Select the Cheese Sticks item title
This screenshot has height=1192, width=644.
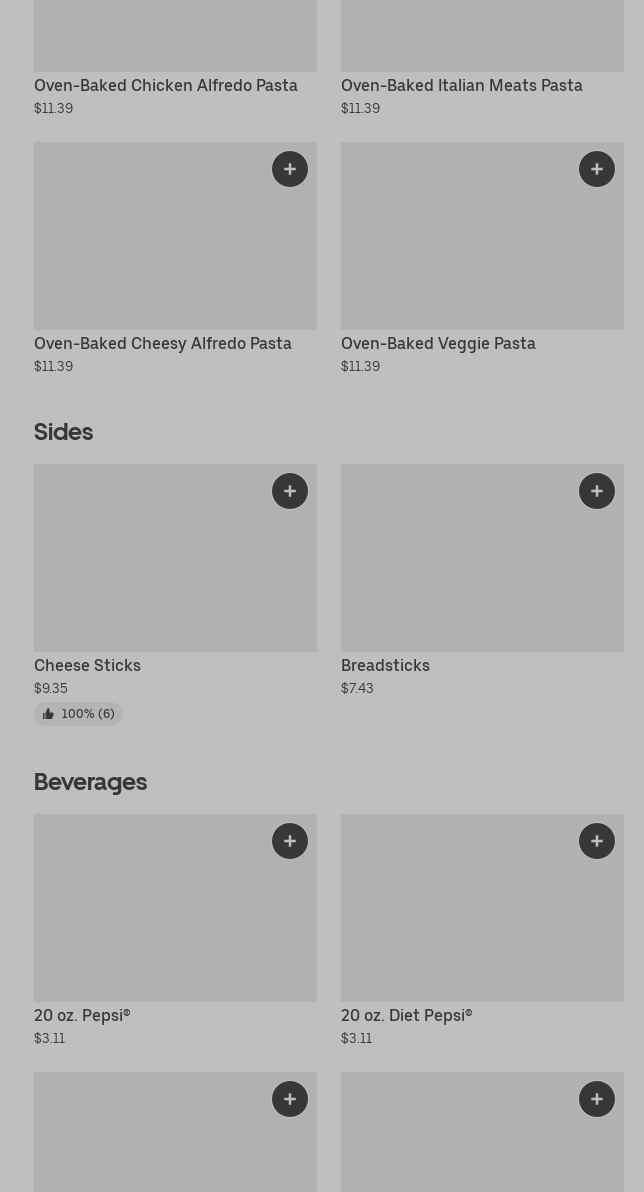click(87, 666)
